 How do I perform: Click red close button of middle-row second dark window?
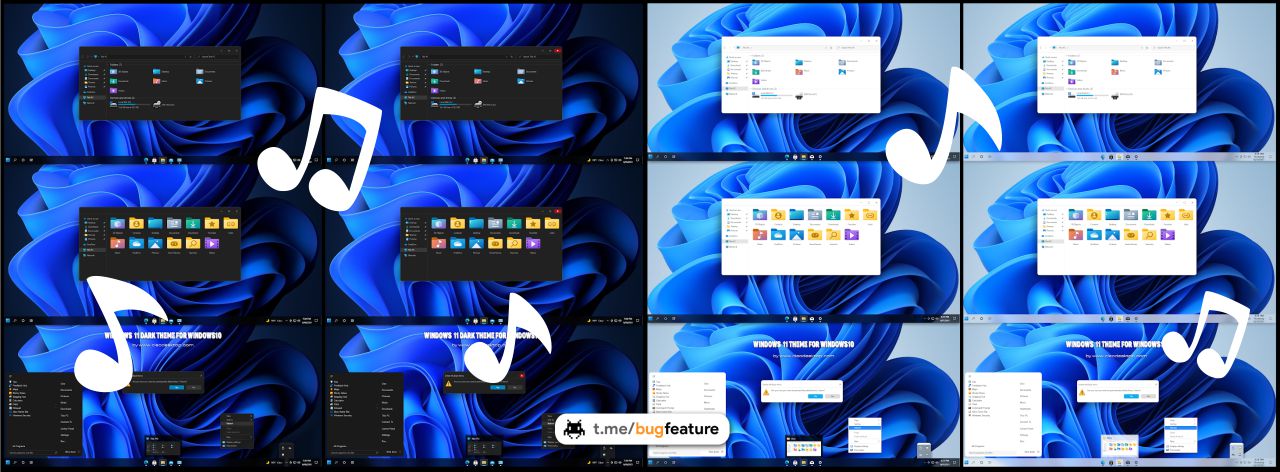click(557, 211)
